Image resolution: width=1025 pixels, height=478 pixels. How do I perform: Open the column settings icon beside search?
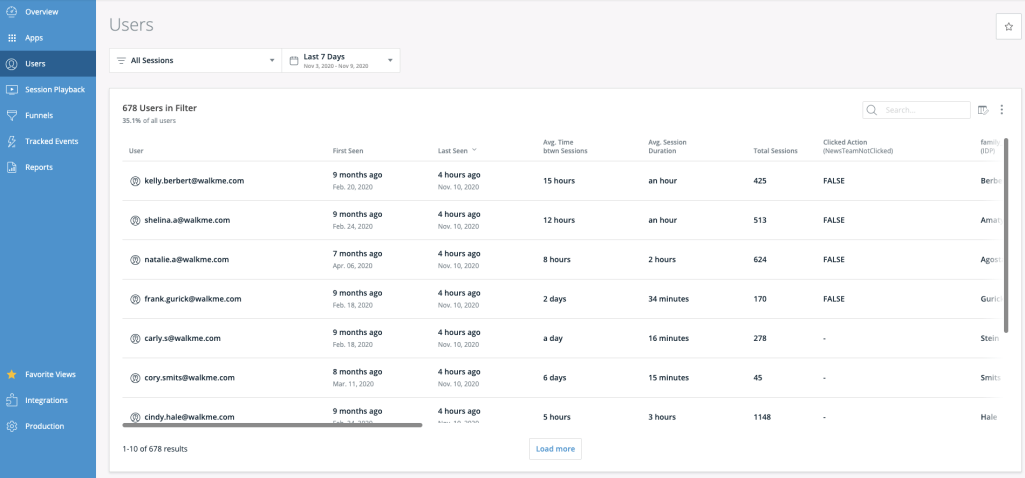pyautogui.click(x=983, y=110)
